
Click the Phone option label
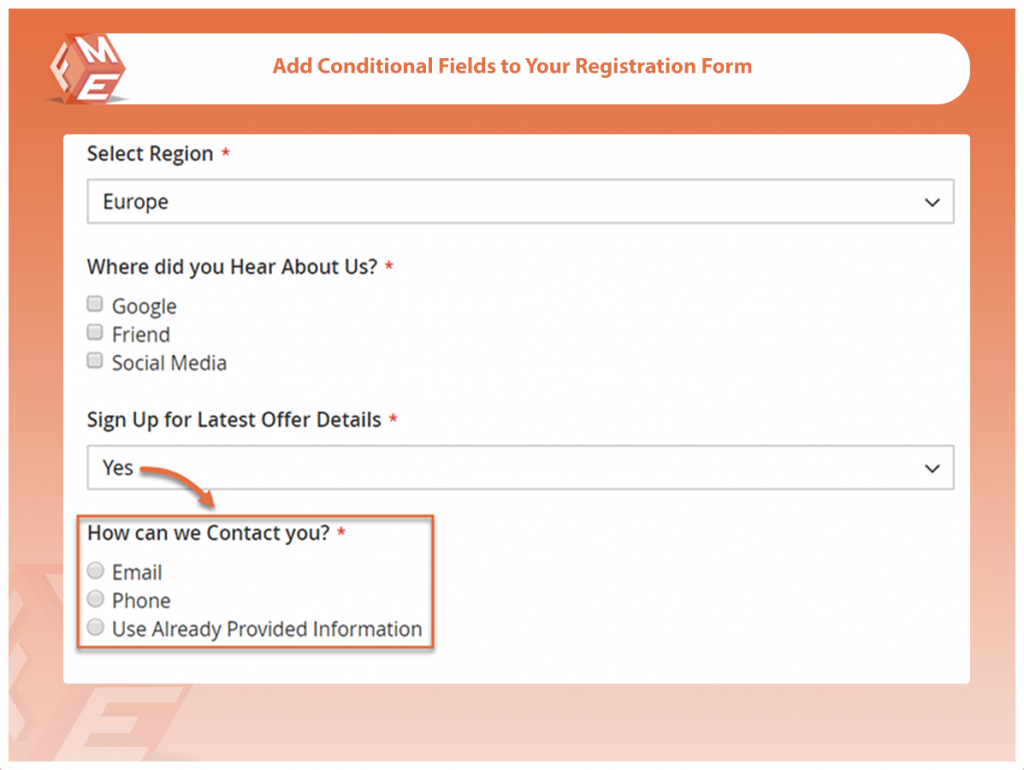tap(141, 600)
